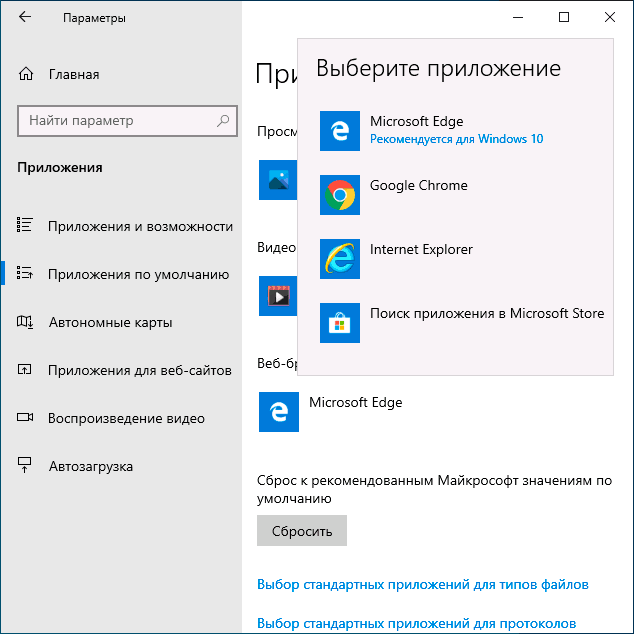The width and height of the screenshot is (634, 634).
Task: Select Google Chrome label in app chooser
Action: coord(418,185)
